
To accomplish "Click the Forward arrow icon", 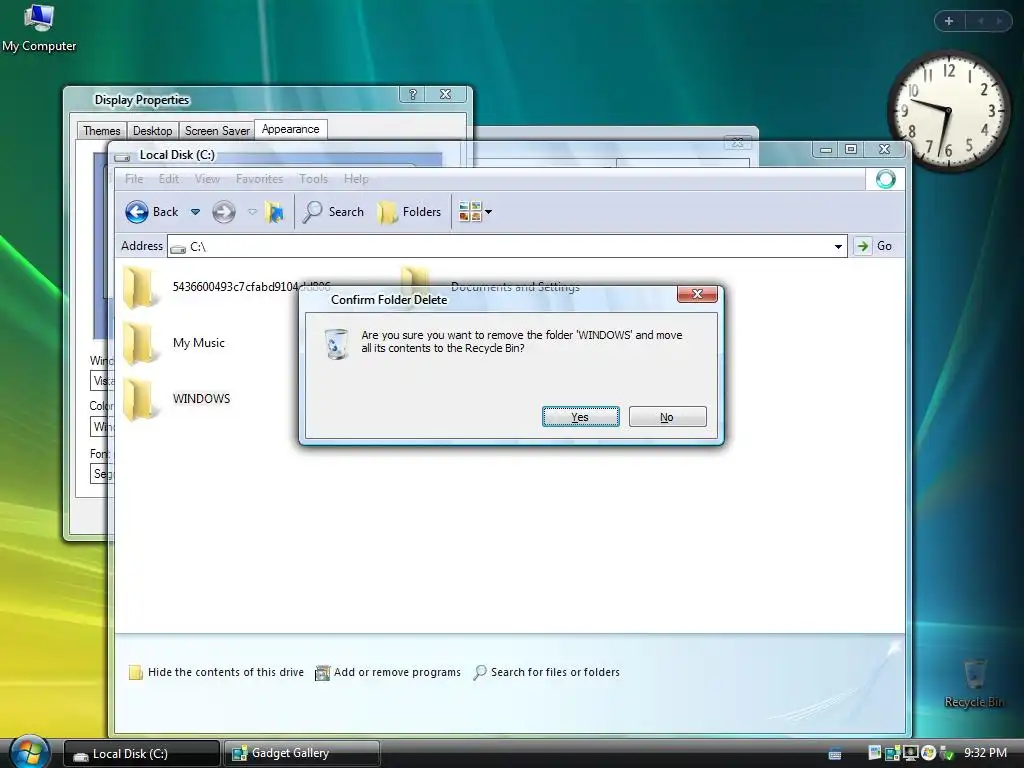I will (223, 212).
